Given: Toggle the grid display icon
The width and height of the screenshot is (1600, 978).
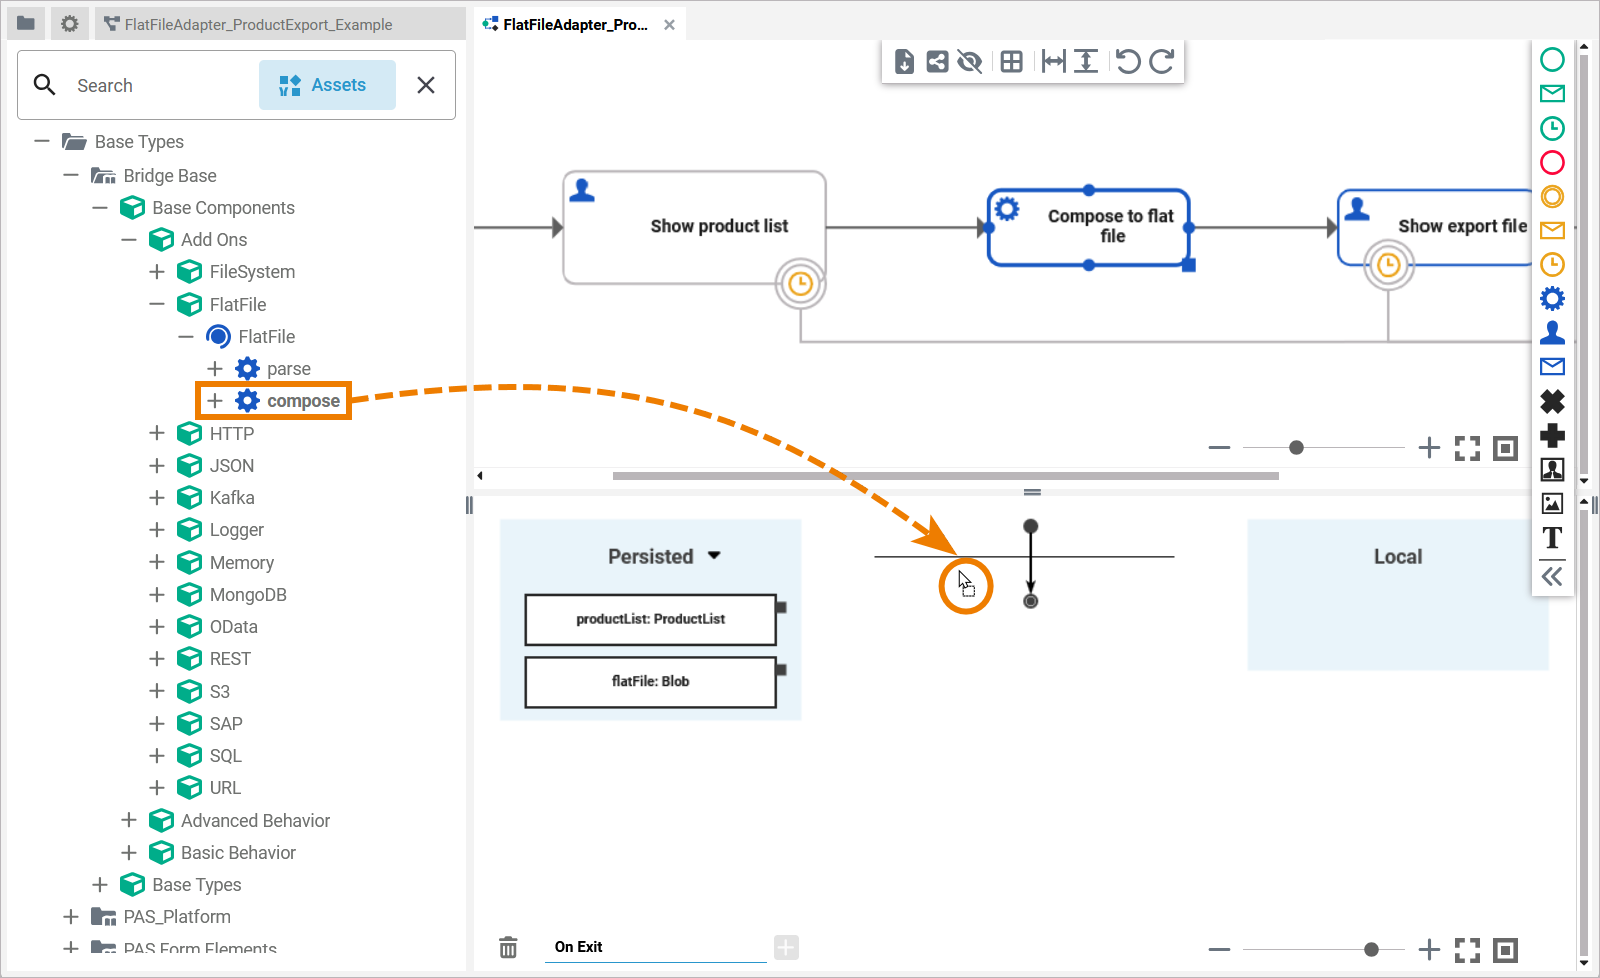Looking at the screenshot, I should tap(1011, 62).
